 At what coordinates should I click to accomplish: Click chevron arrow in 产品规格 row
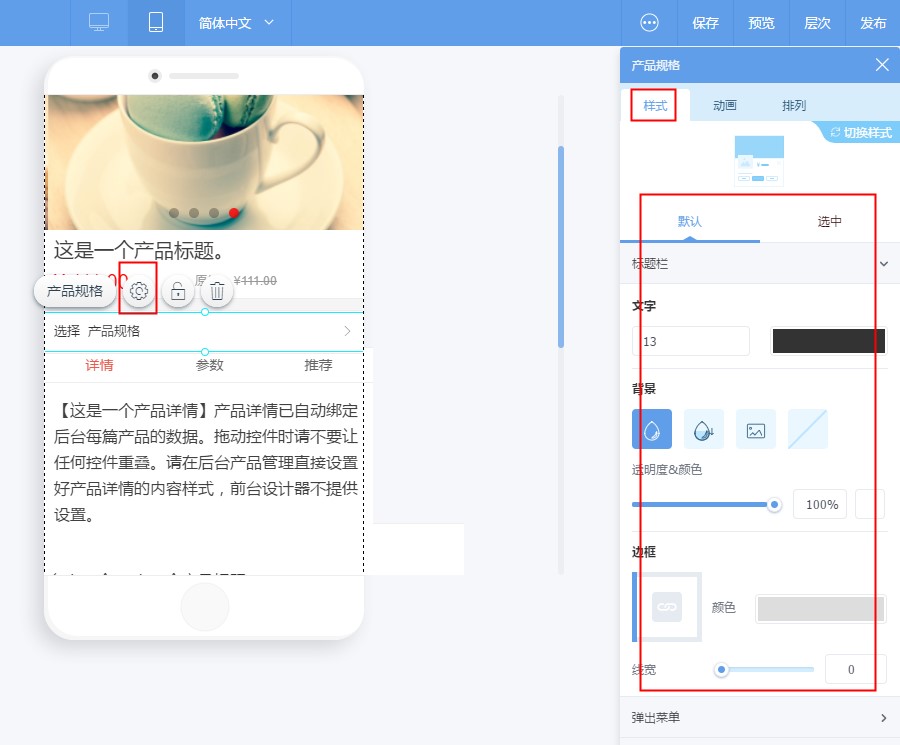[347, 331]
